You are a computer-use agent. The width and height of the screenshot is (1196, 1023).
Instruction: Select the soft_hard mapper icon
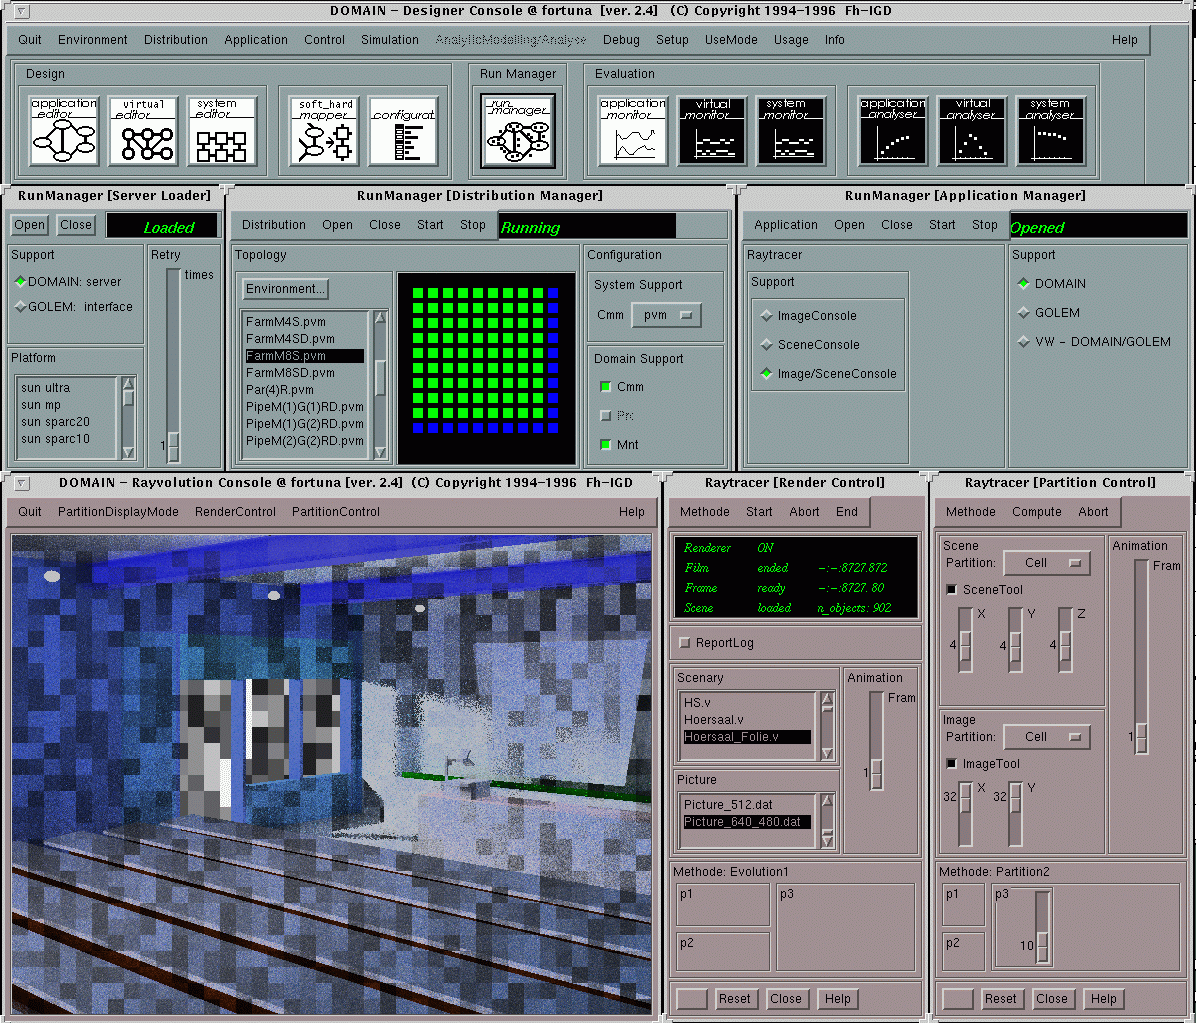[325, 131]
